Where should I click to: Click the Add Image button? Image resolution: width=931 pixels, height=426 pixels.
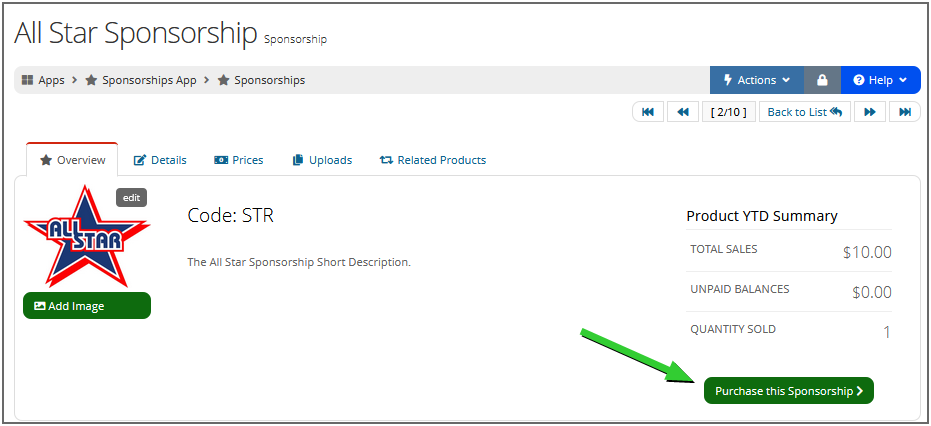(x=87, y=306)
